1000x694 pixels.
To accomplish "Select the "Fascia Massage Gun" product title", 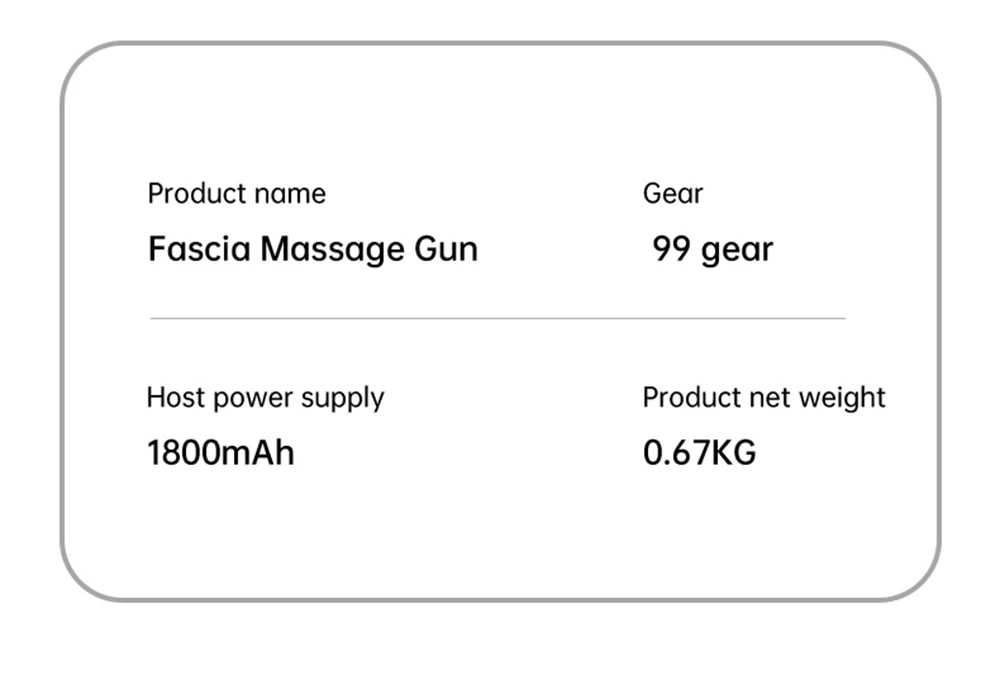I will pos(312,248).
